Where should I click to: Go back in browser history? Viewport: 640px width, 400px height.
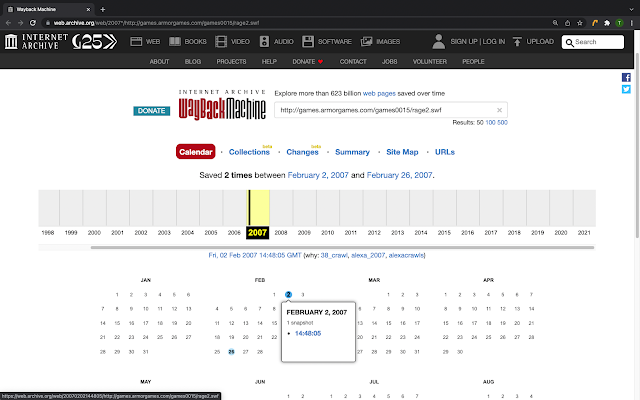coord(8,23)
